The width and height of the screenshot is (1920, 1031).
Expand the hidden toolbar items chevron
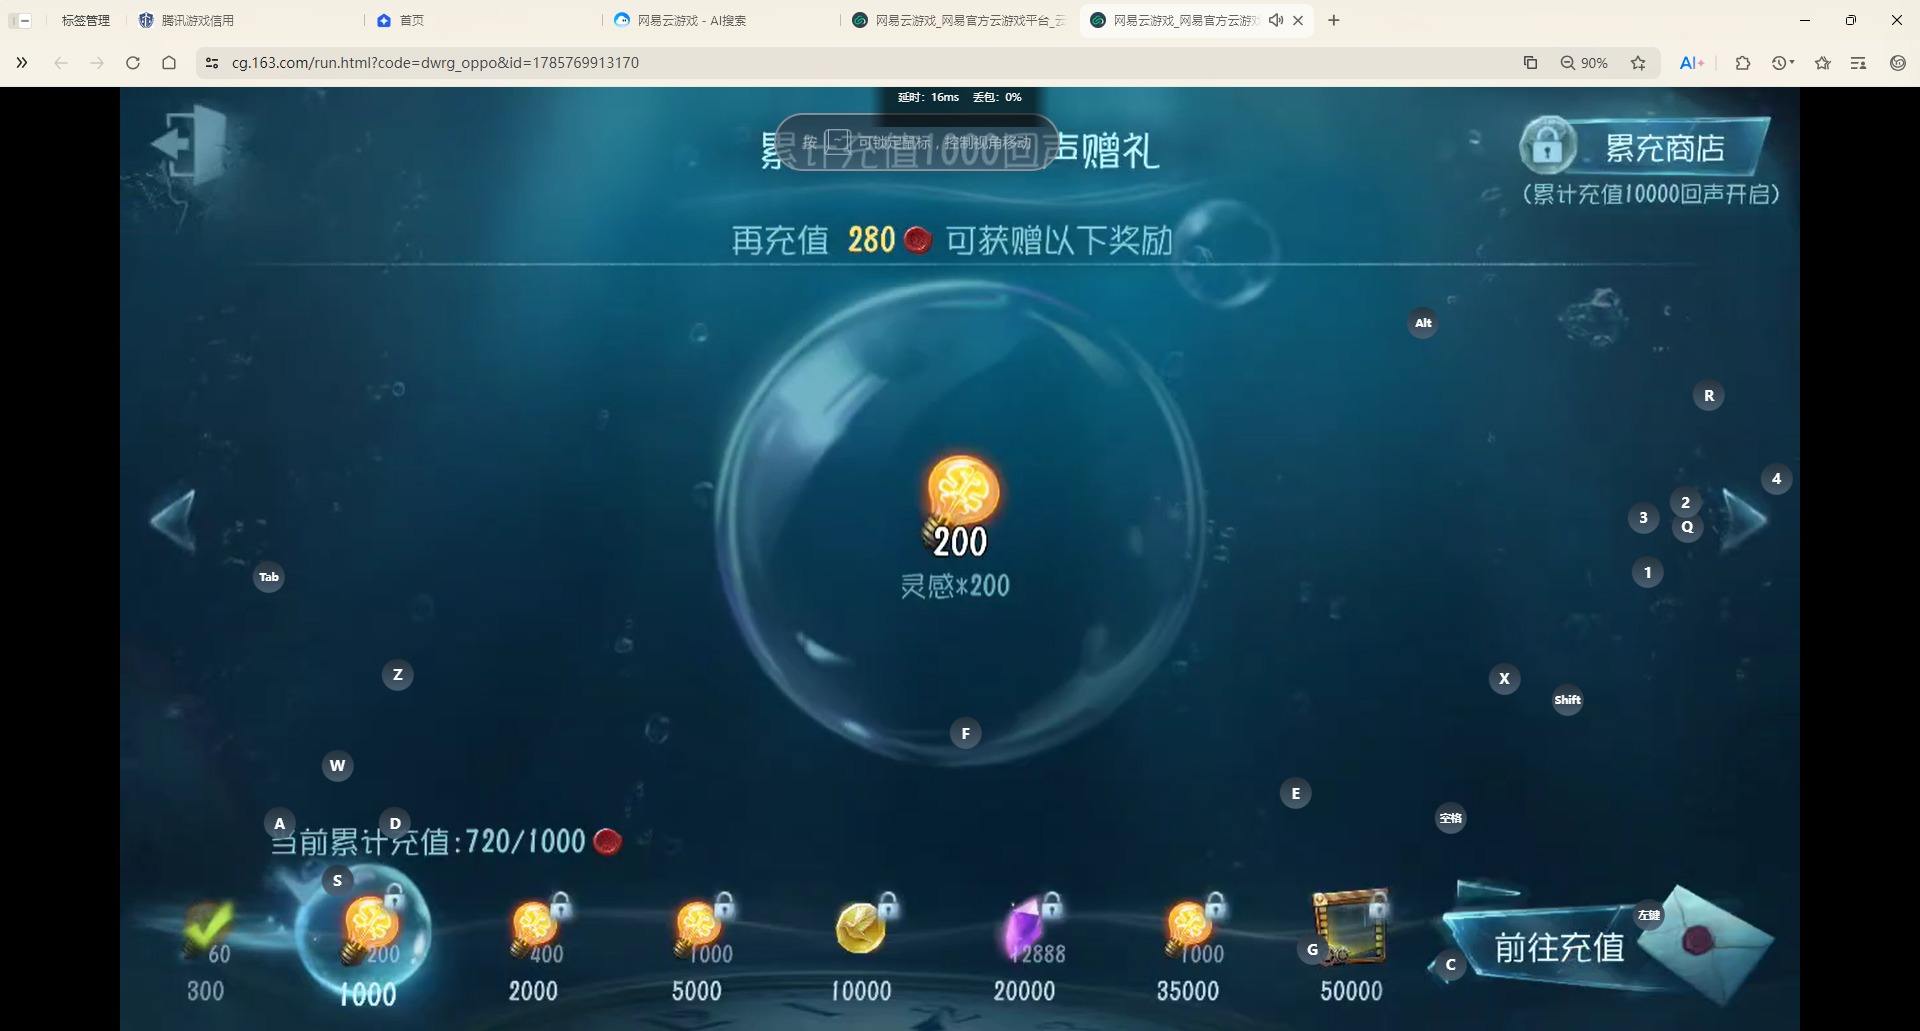(22, 63)
